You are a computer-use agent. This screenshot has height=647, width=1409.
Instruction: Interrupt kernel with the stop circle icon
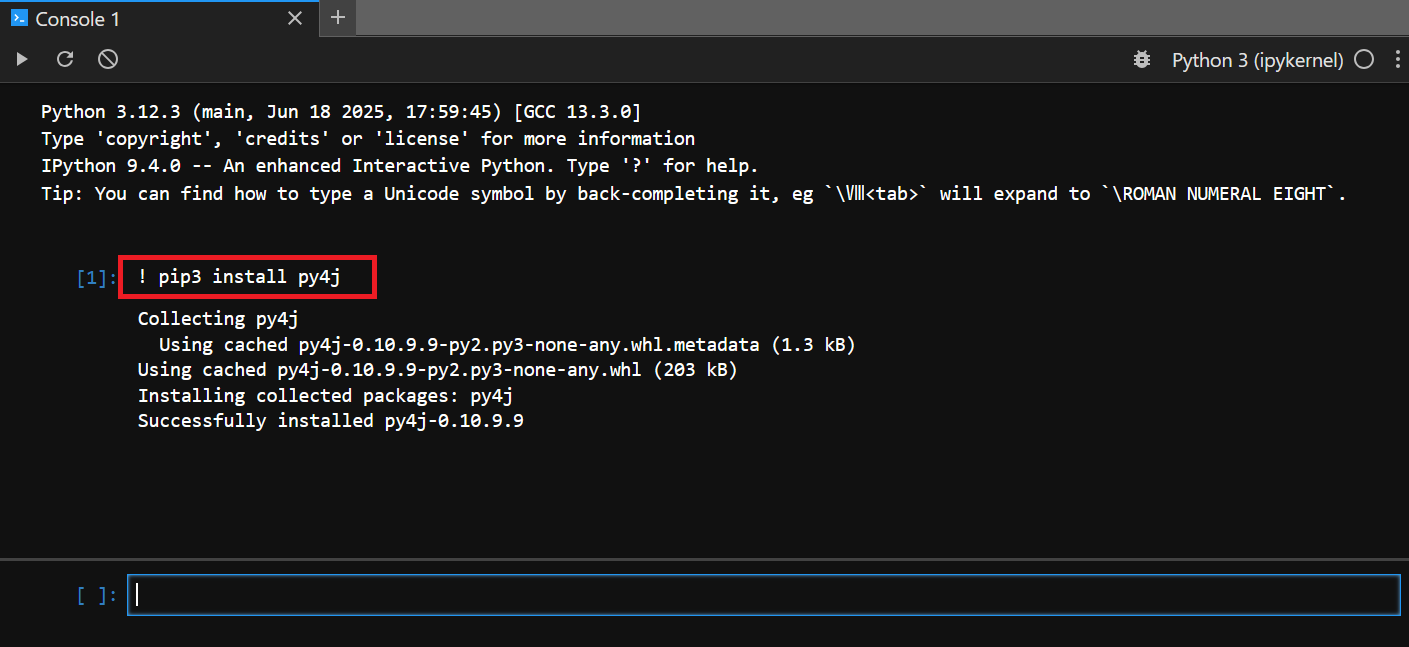[108, 59]
